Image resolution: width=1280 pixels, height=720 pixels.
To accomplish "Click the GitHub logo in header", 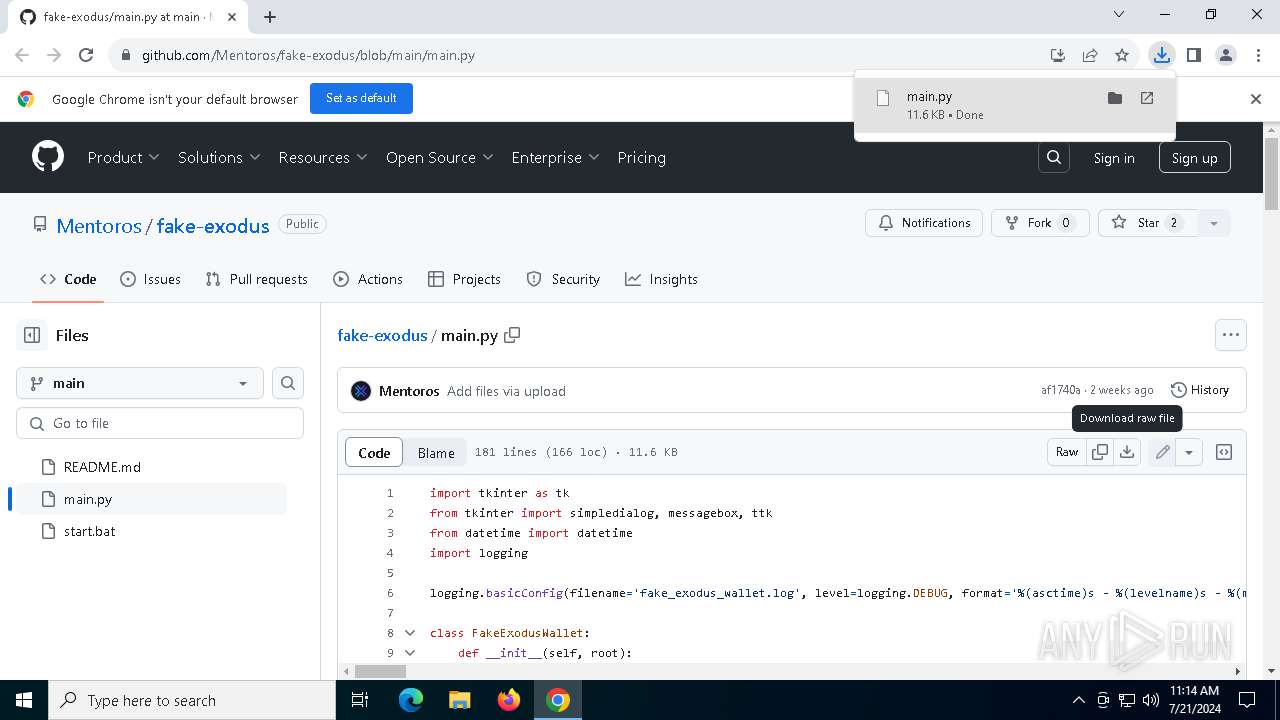I will (x=48, y=157).
